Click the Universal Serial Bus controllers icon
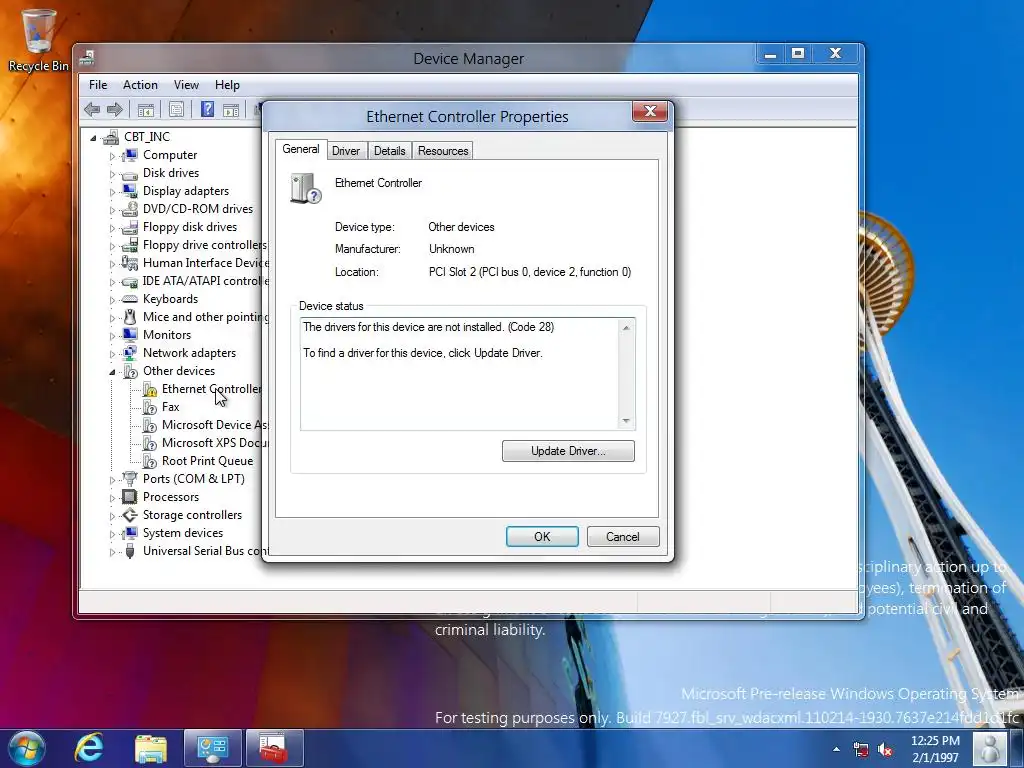The image size is (1024, 768). [x=130, y=551]
